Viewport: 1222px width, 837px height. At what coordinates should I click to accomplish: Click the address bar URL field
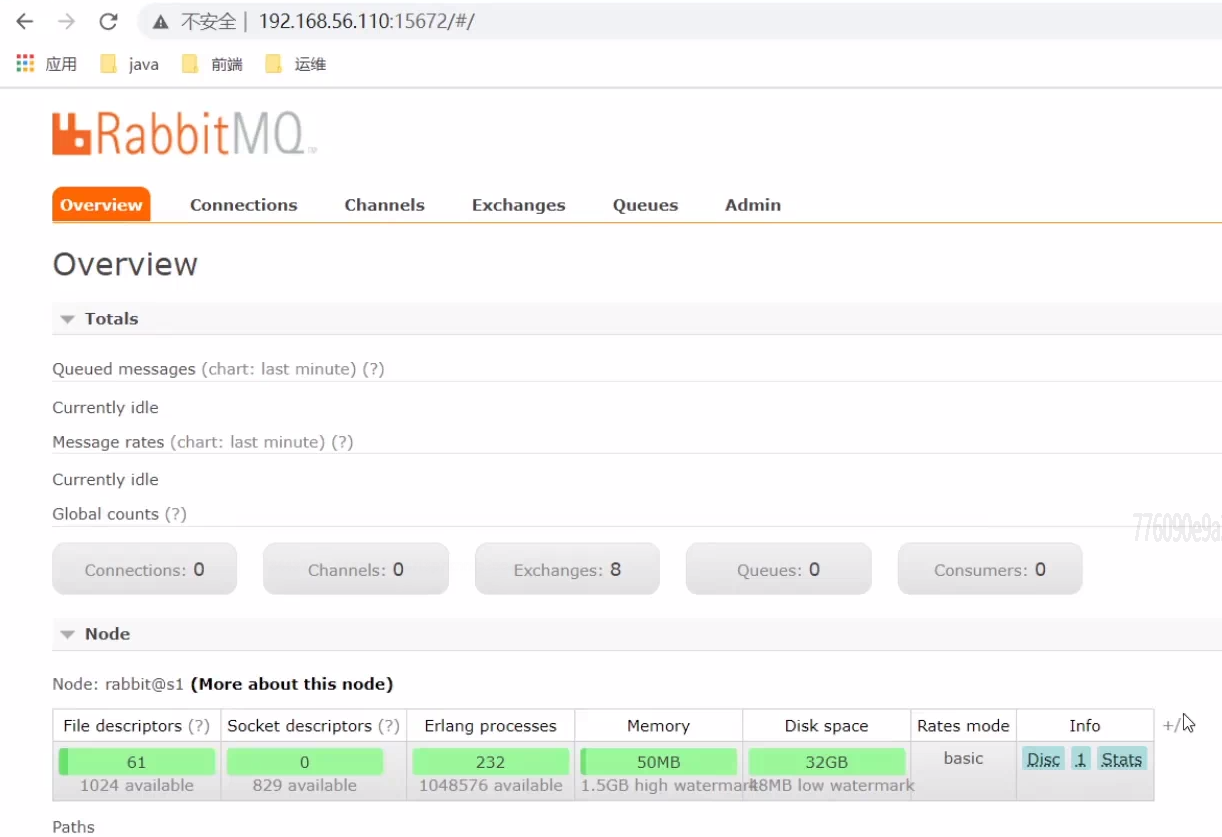680,21
